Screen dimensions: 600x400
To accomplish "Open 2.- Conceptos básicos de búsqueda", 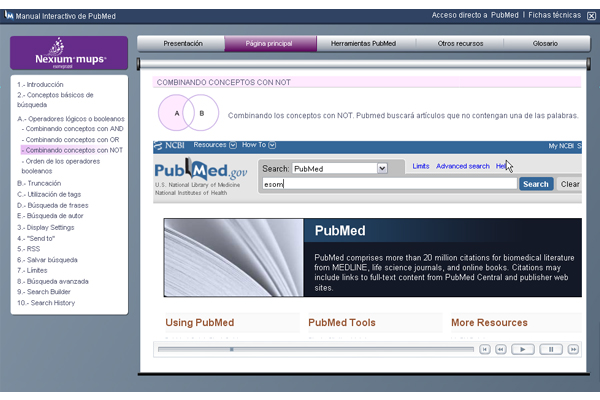I will pos(55,100).
